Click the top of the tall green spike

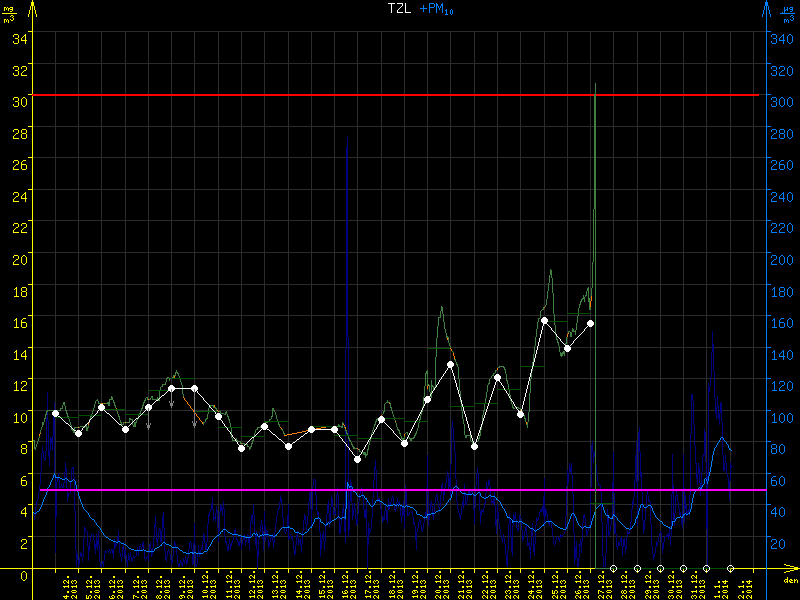tap(595, 85)
